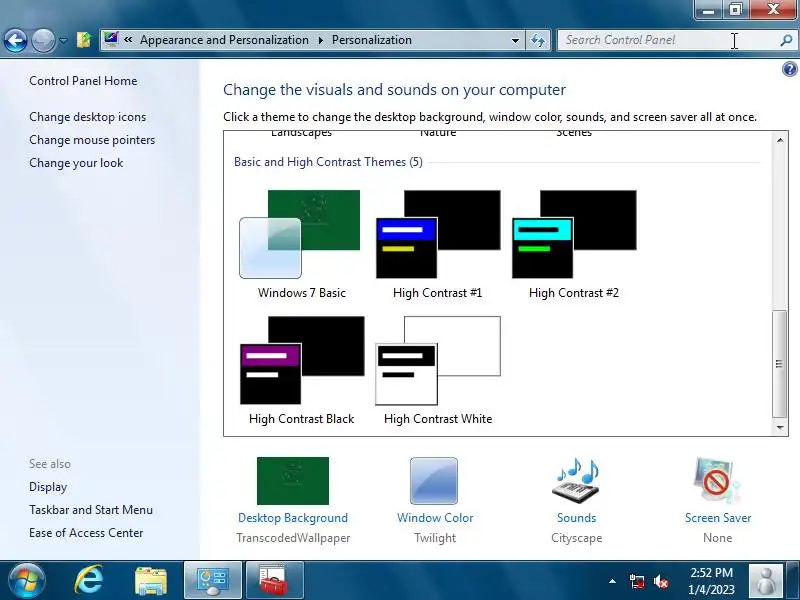The image size is (800, 600).
Task: Open Change your look link
Action: [x=76, y=163]
